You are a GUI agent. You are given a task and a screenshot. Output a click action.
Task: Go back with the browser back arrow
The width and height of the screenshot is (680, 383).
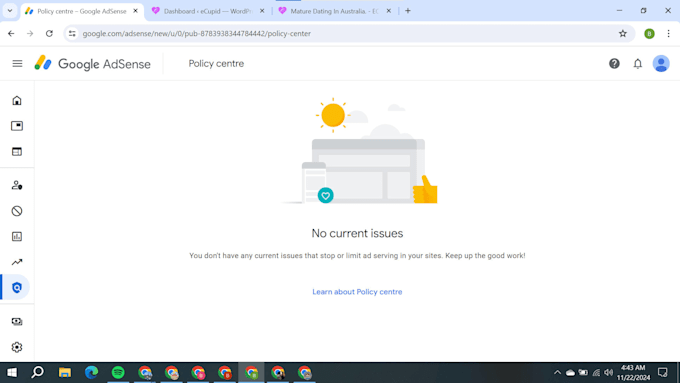(x=11, y=33)
